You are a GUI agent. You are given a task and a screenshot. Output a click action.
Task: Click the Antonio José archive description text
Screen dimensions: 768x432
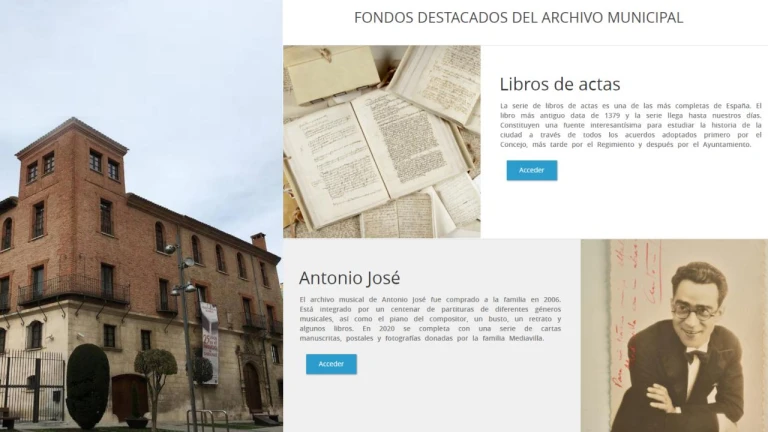(x=430, y=319)
